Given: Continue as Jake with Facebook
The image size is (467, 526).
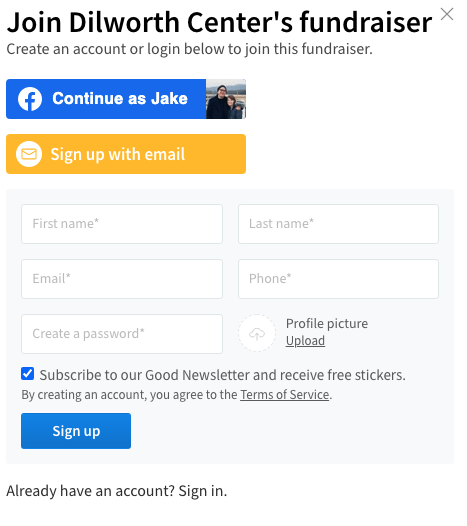Looking at the screenshot, I should pos(126,99).
